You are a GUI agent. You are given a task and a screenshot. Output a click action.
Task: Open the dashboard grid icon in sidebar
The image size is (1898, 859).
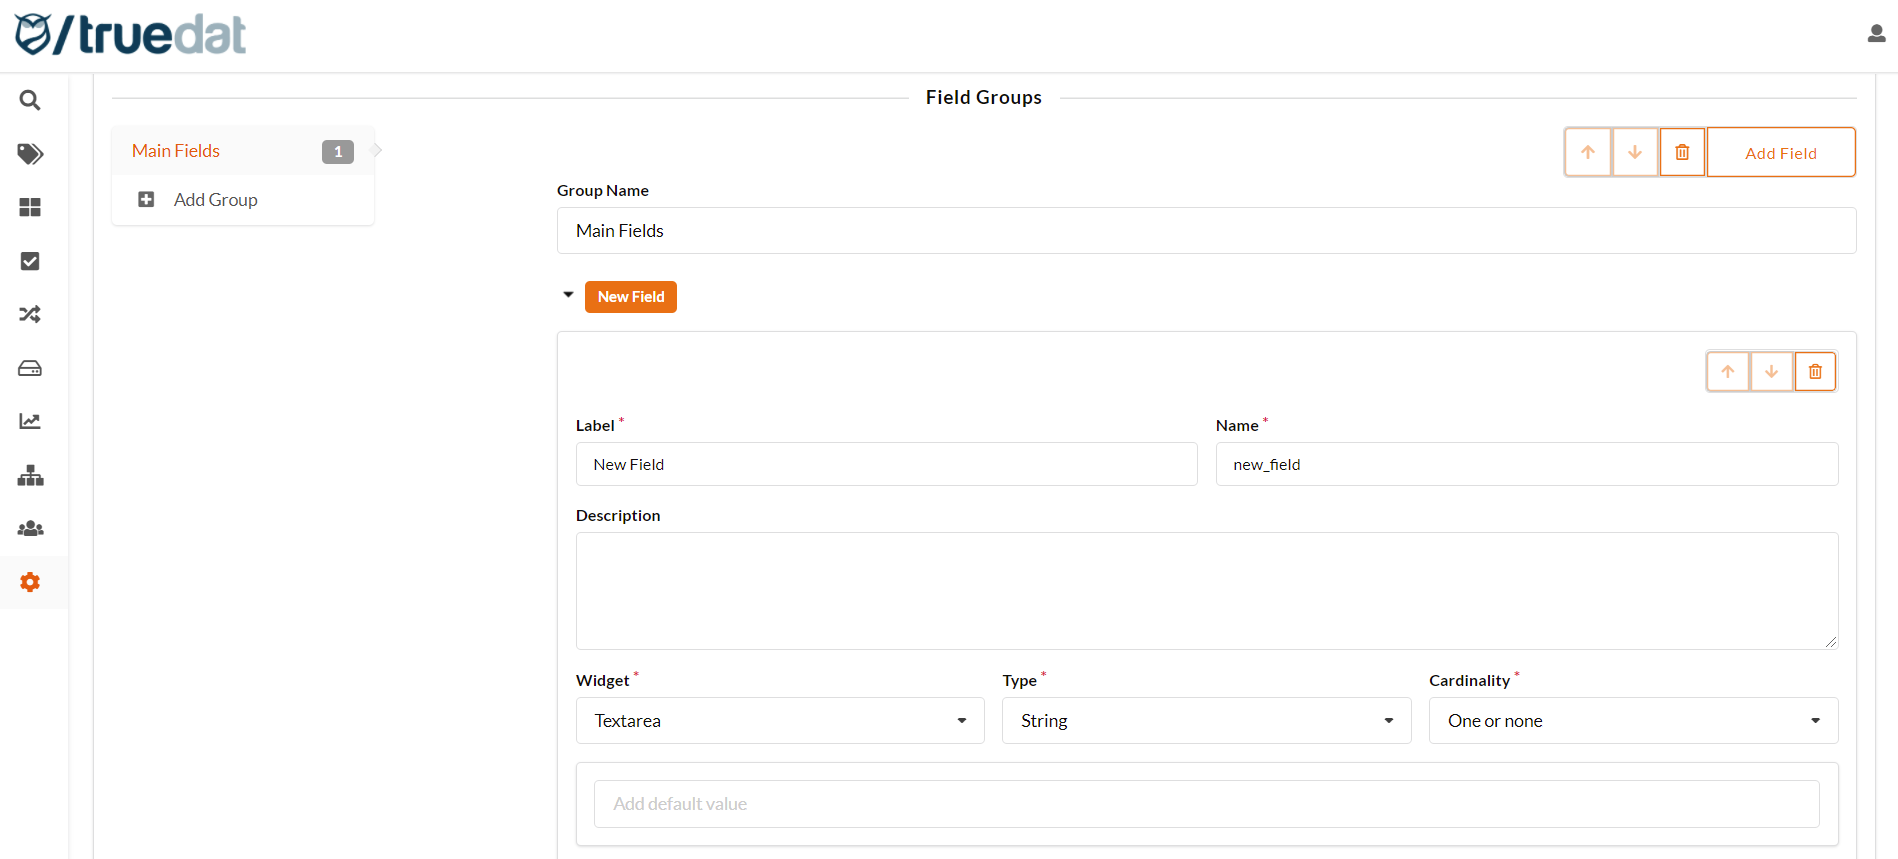pyautogui.click(x=30, y=207)
